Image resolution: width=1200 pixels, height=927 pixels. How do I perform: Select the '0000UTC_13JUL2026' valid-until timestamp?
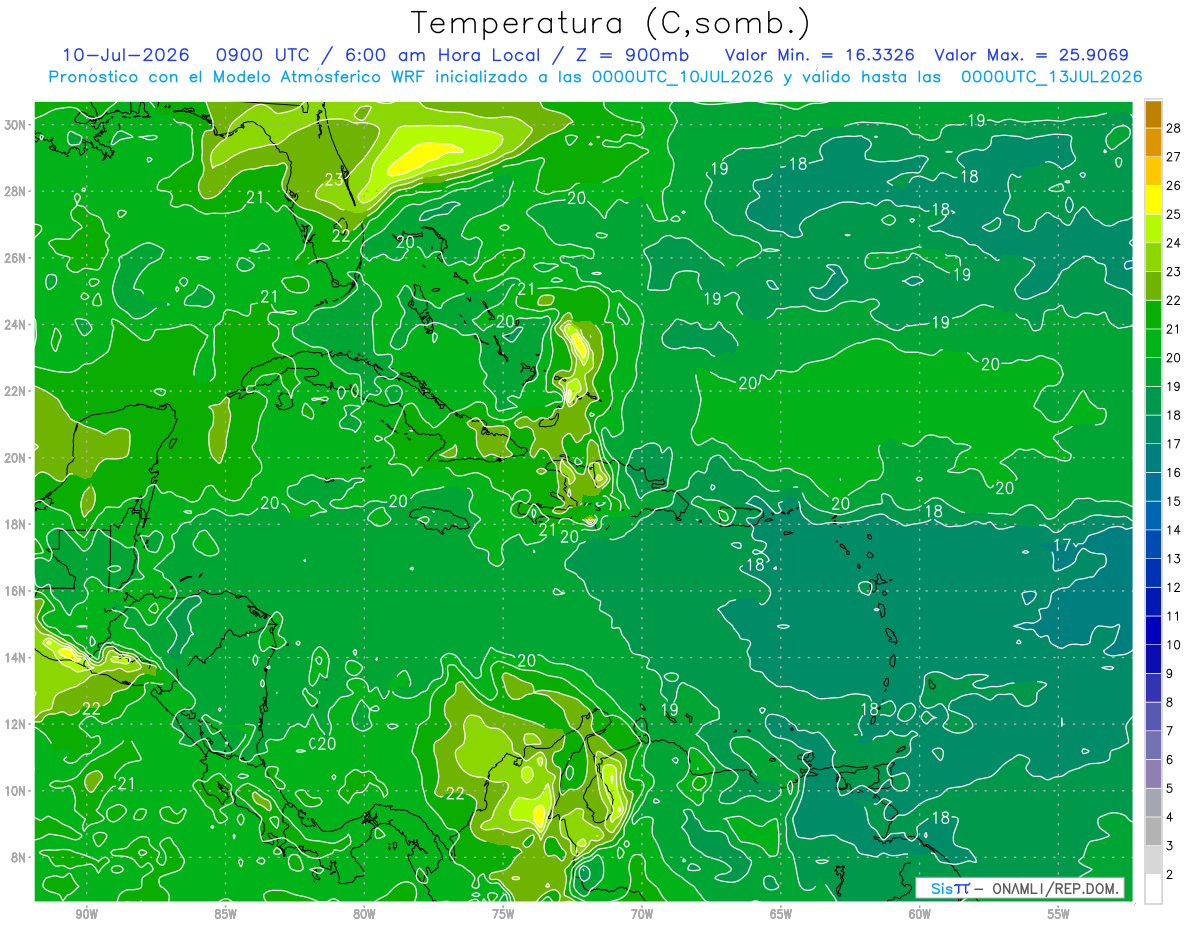1051,77
